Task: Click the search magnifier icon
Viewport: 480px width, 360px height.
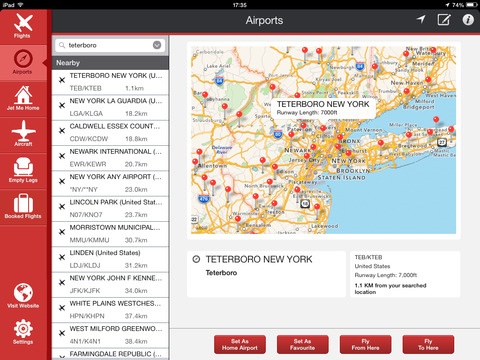Action: tap(62, 45)
